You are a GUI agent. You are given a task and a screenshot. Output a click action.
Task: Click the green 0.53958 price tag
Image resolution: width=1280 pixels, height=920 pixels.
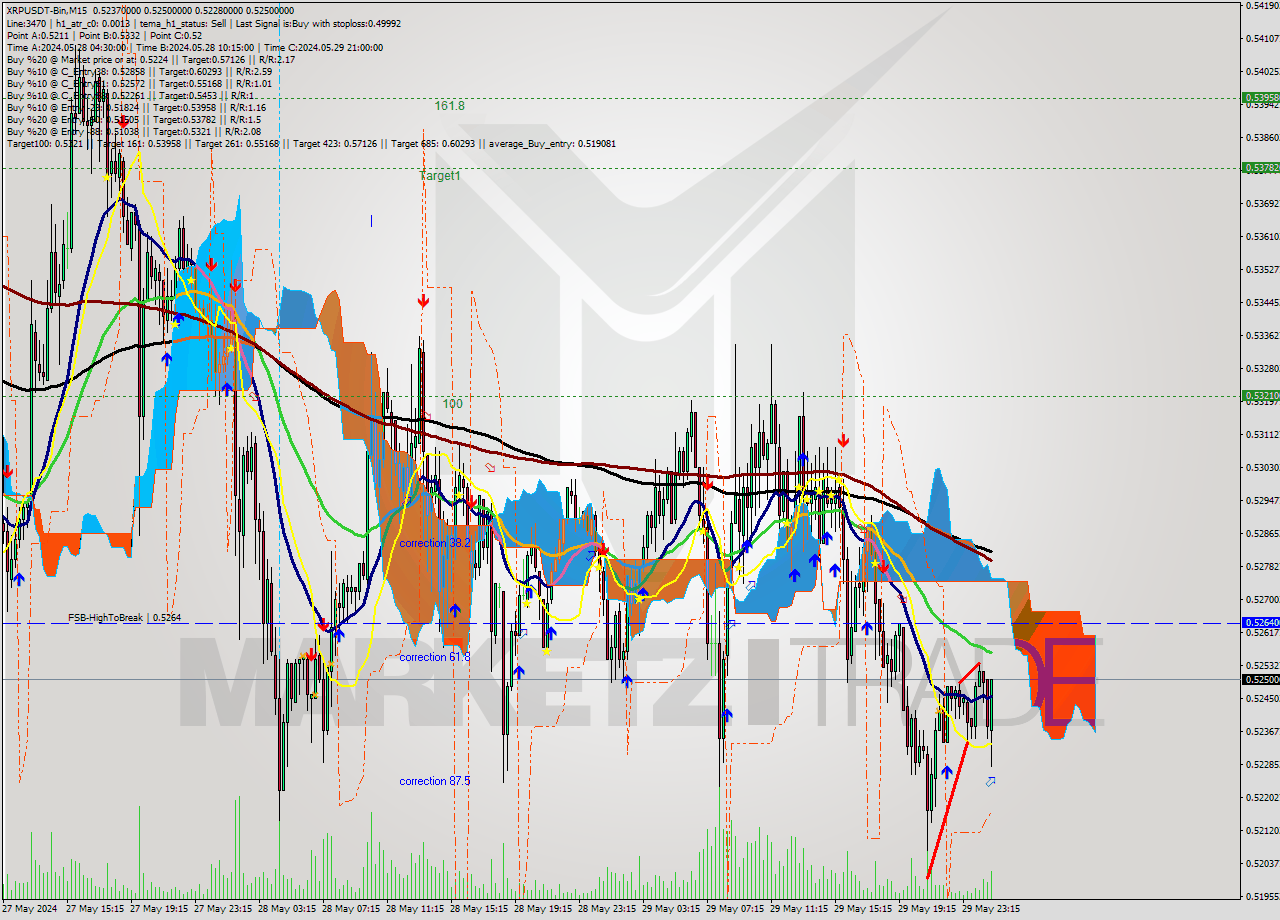tap(1260, 98)
